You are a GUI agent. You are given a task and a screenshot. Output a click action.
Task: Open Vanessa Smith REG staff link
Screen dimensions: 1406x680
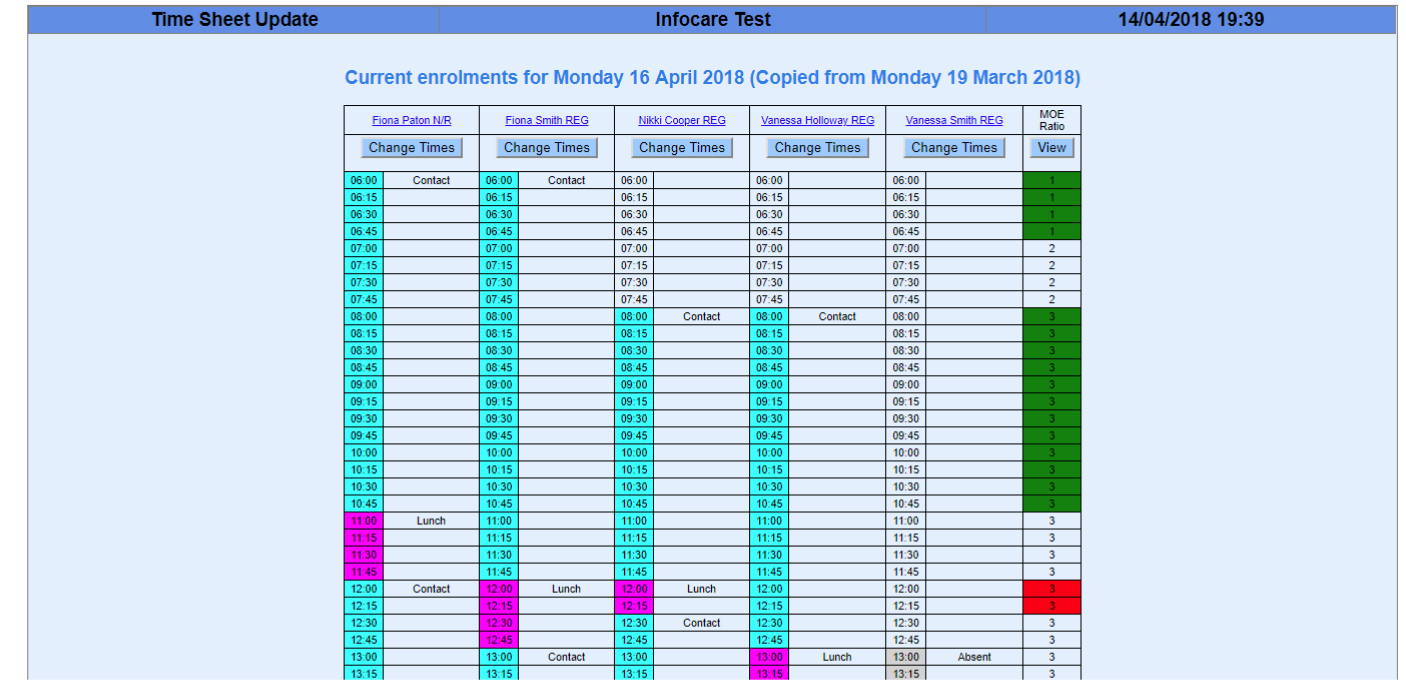(954, 120)
